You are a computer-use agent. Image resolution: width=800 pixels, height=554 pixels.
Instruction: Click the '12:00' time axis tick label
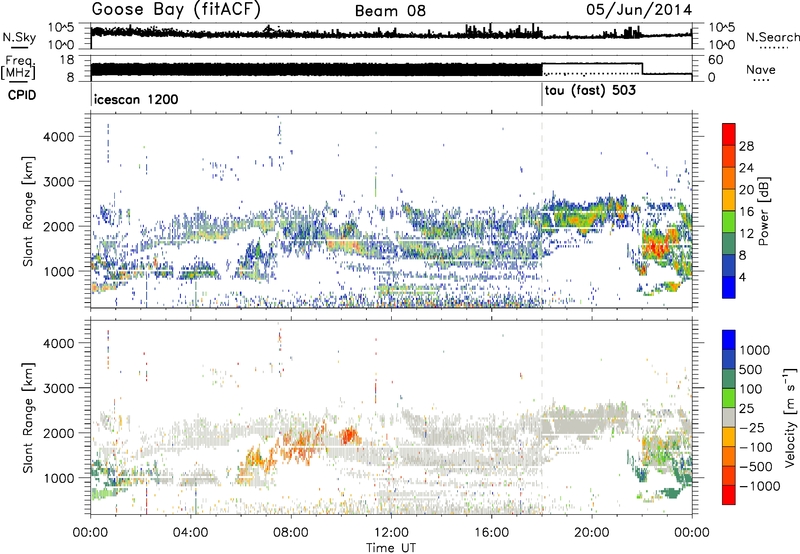[391, 533]
